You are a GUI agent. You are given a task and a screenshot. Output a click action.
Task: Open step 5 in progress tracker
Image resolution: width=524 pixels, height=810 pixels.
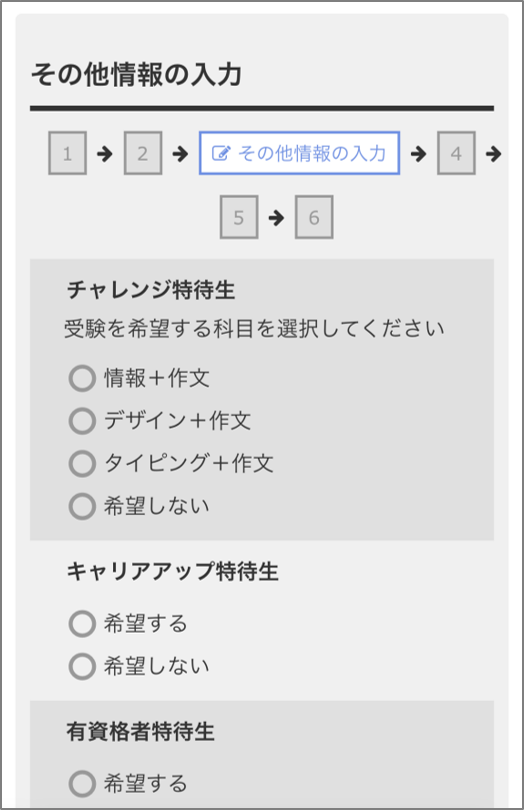click(x=239, y=217)
